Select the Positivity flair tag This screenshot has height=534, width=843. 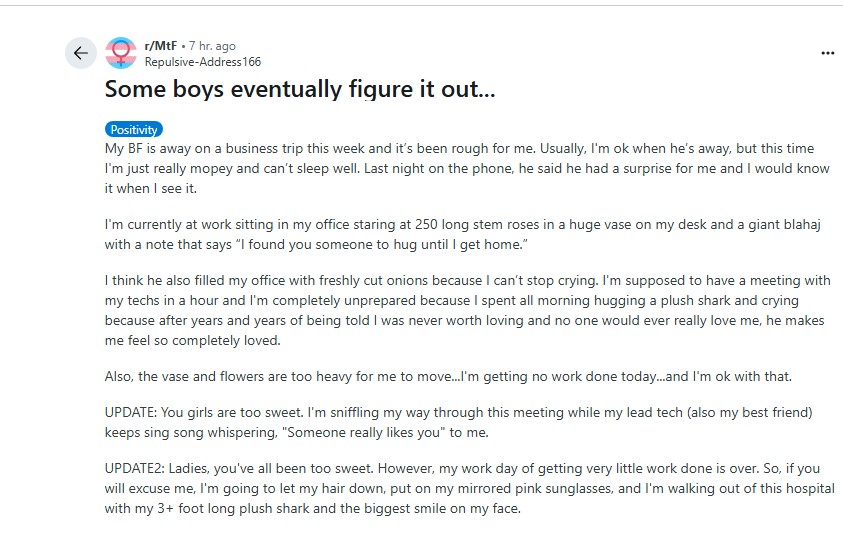[134, 130]
